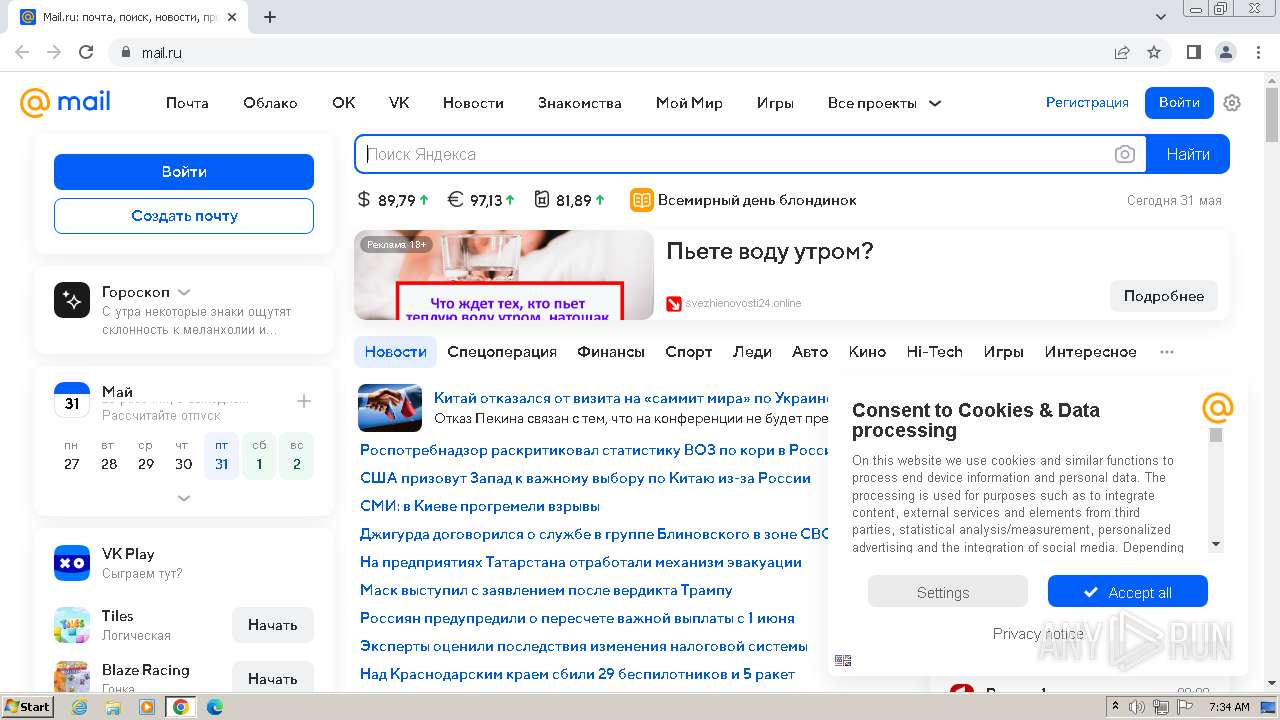Click the oil price indicator

pos(570,200)
